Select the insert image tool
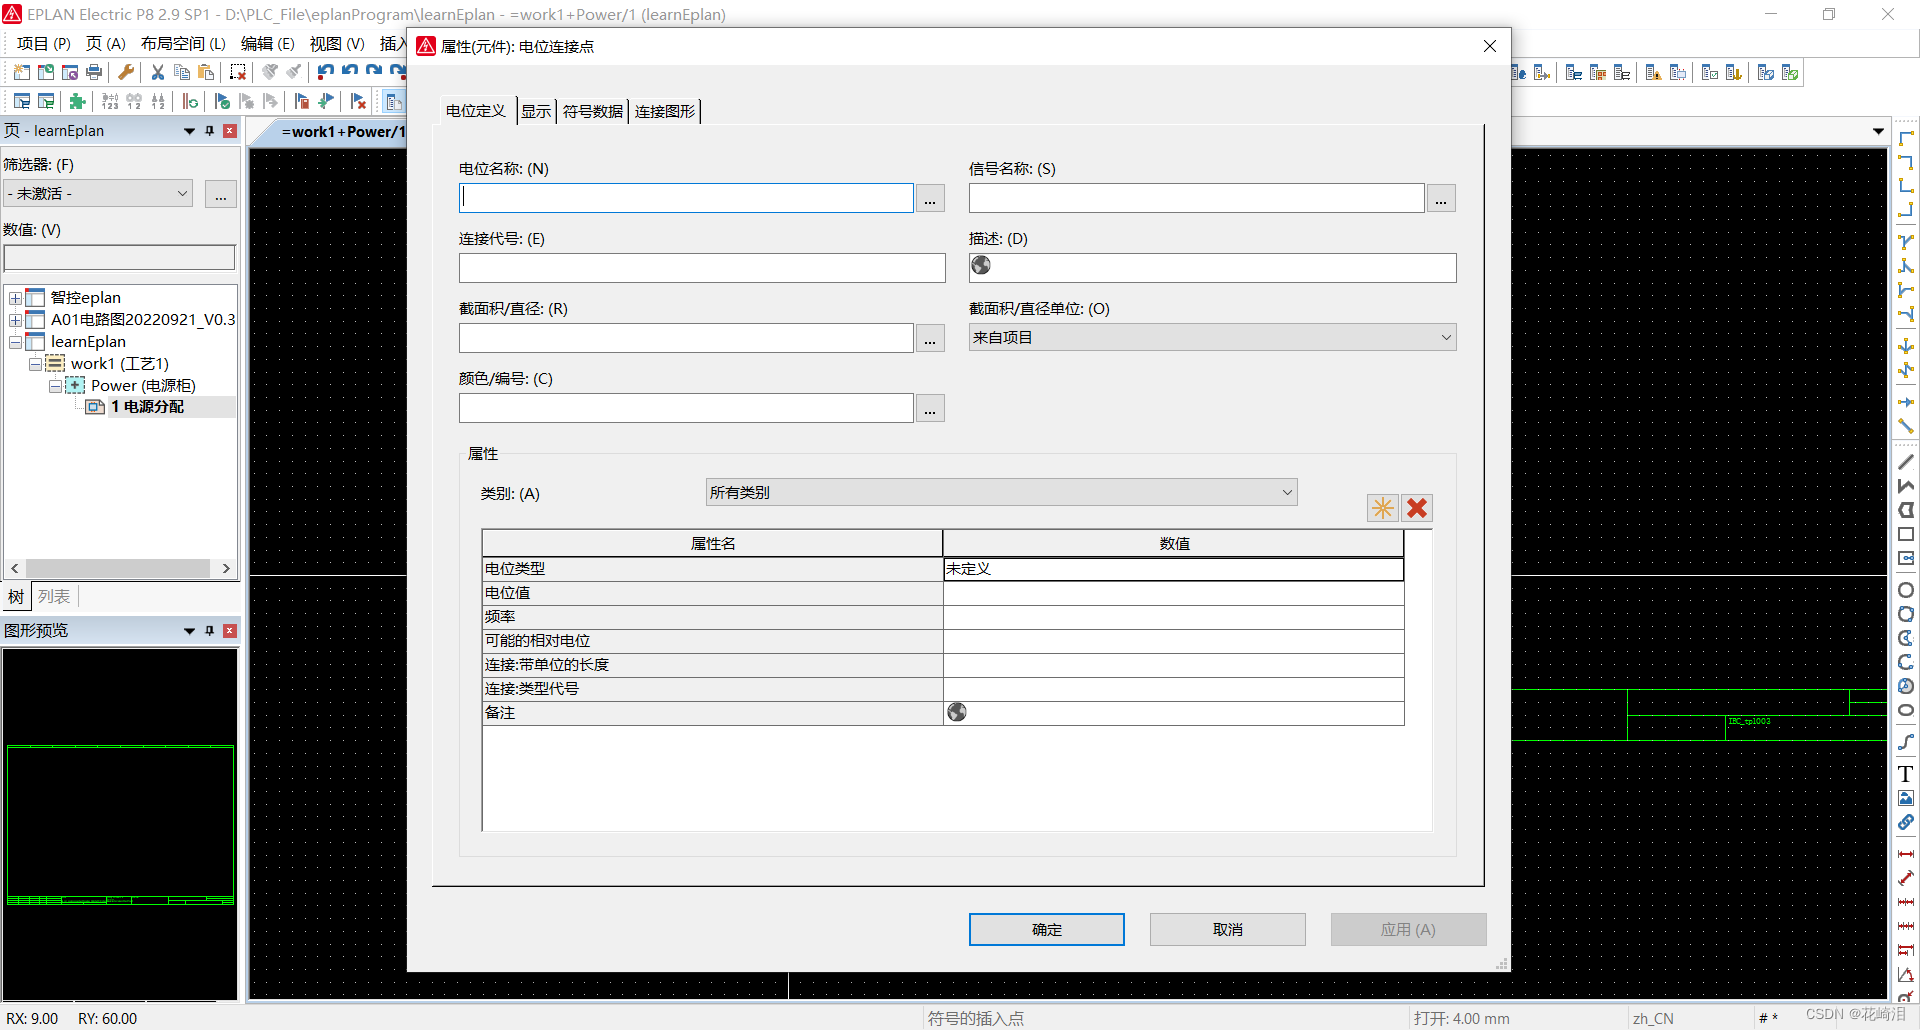Screen dimensions: 1920x1030 1906,798
